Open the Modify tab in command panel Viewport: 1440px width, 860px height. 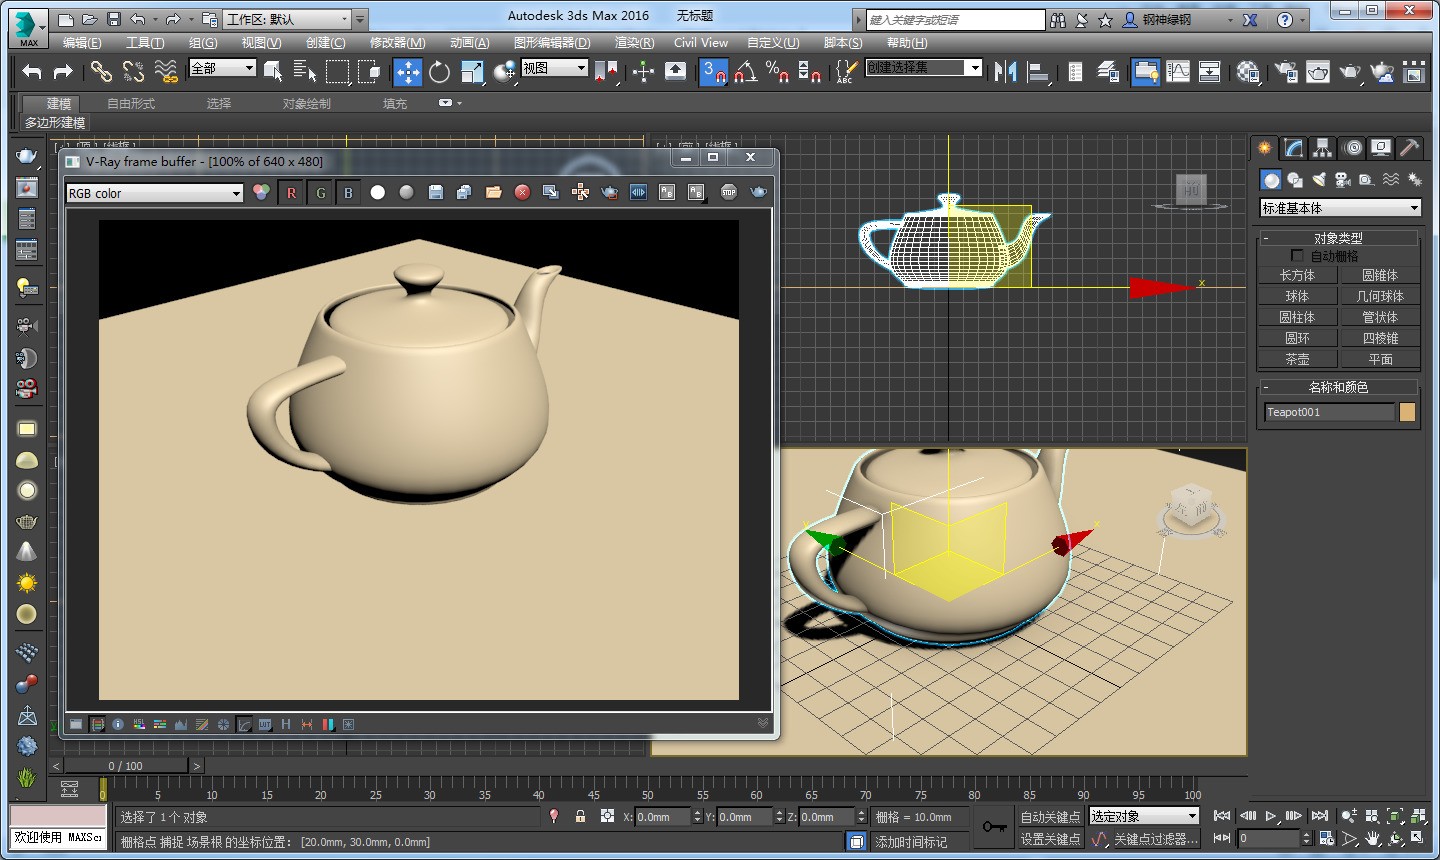point(1294,148)
